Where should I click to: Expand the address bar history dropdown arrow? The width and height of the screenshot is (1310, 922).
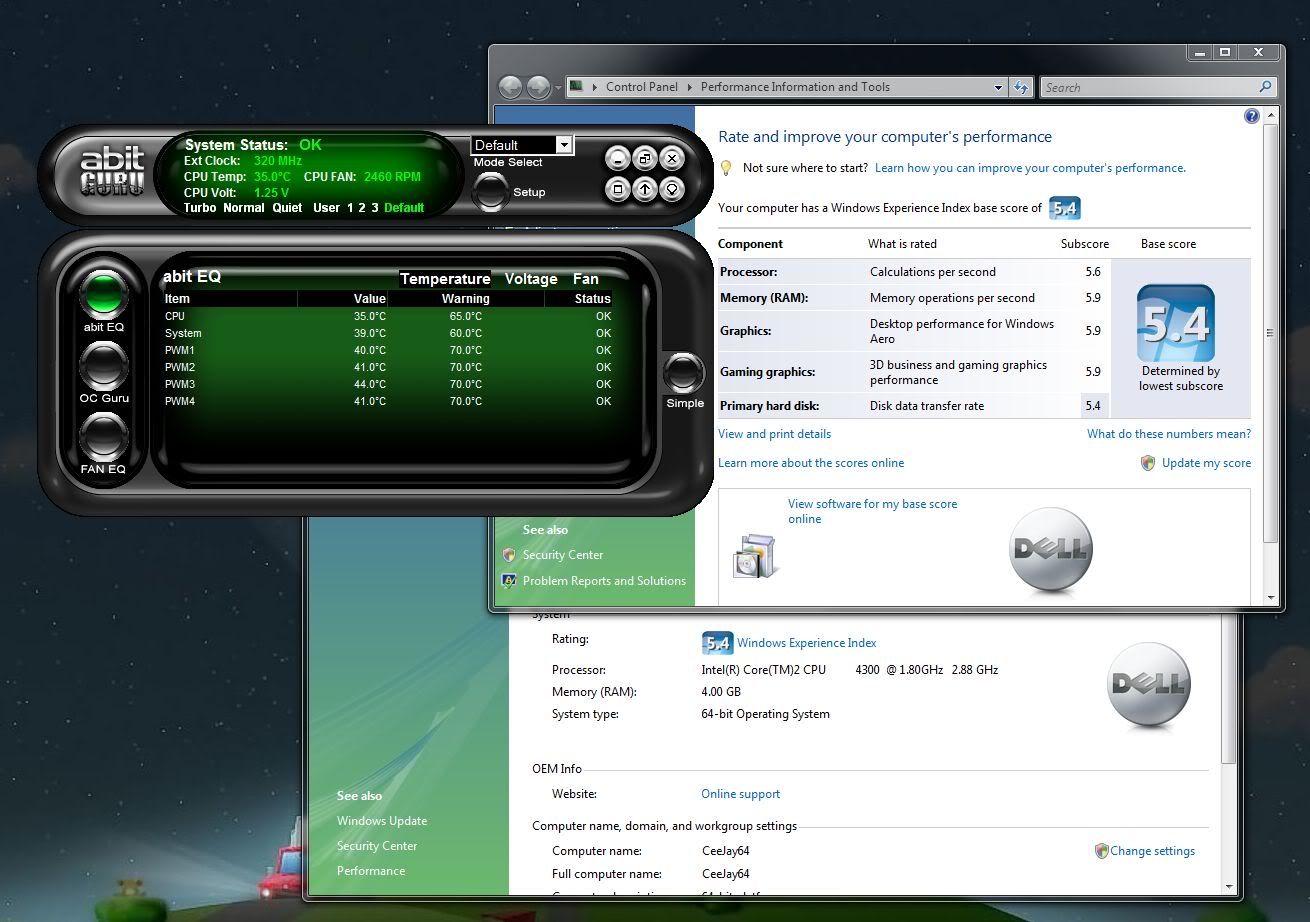998,87
